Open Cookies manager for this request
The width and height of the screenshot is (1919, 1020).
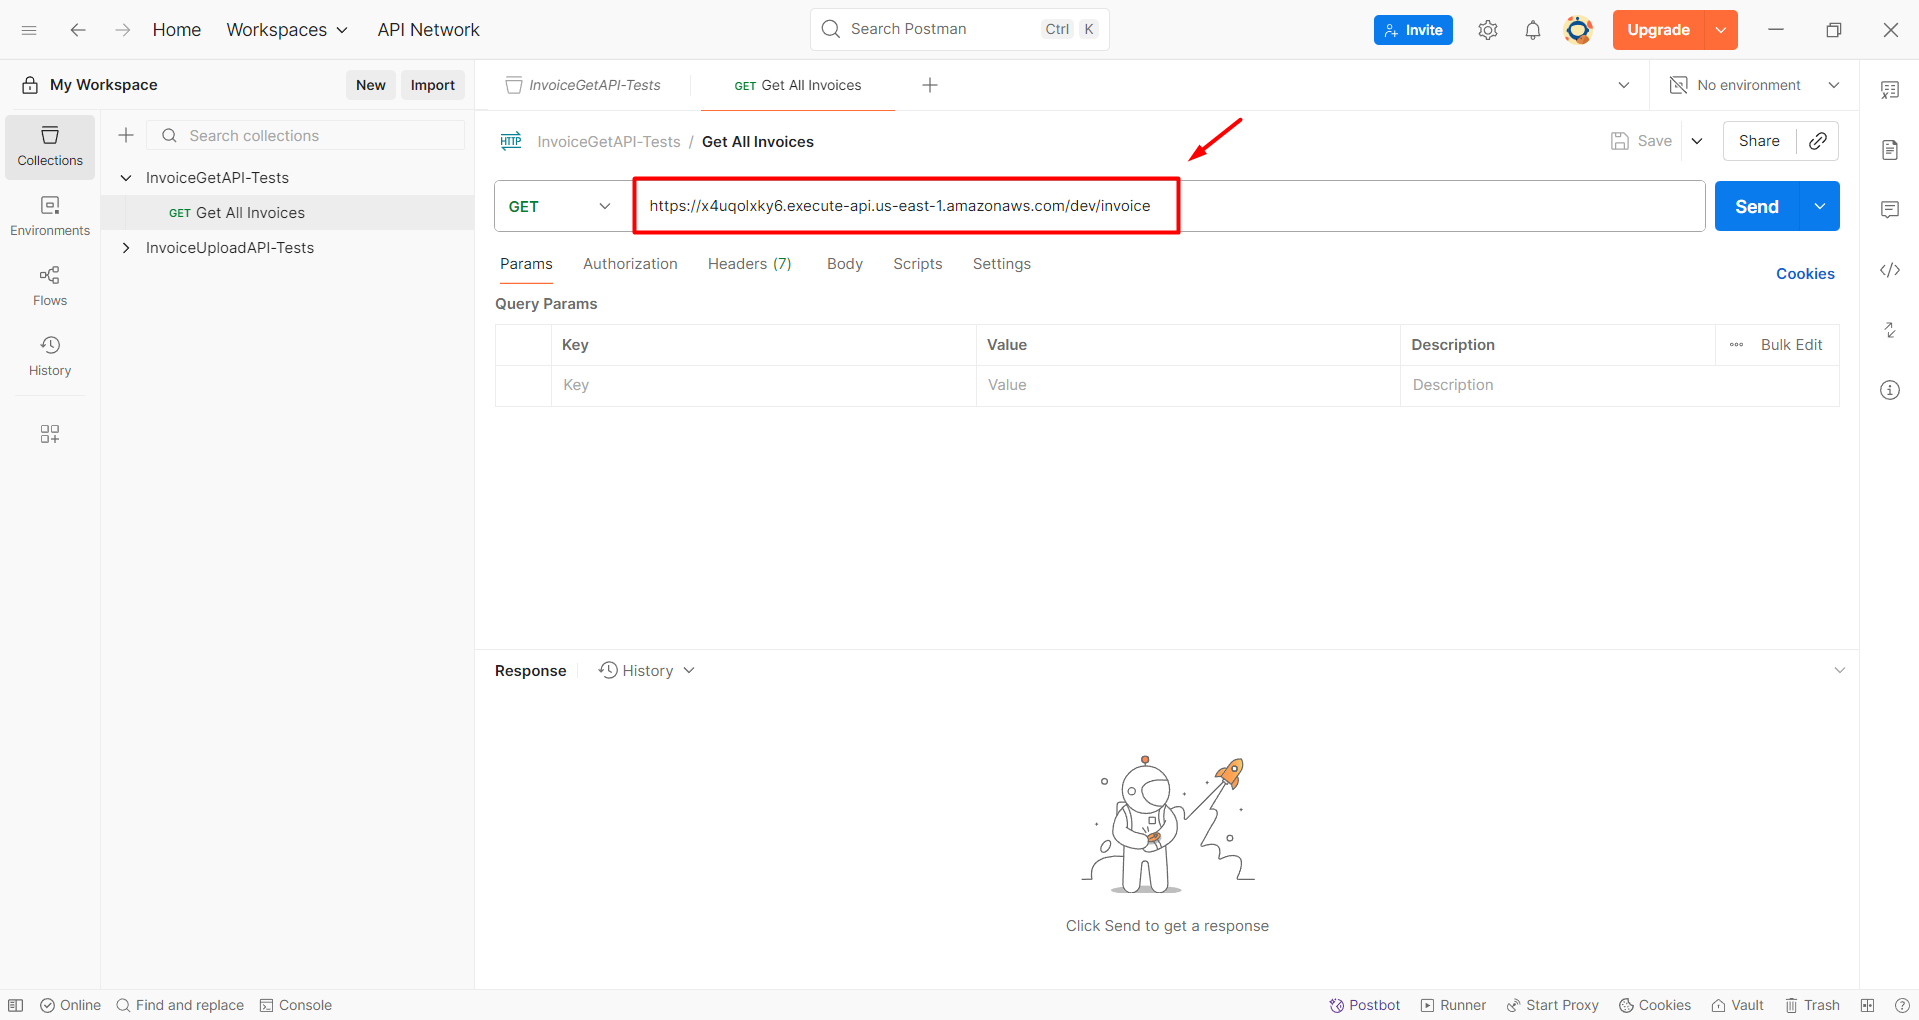(x=1804, y=273)
